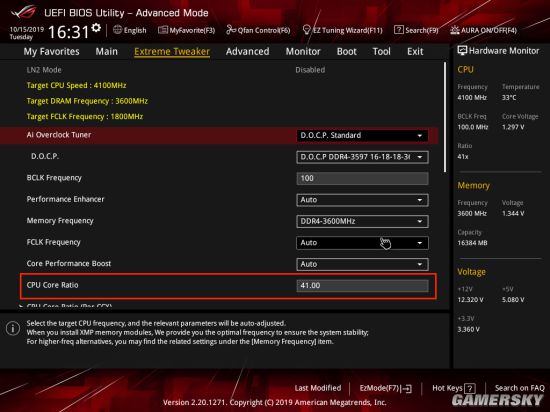Open the Memory Frequency DDR4-3600MHz dropdown
This screenshot has width=550, height=412.
[x=362, y=221]
